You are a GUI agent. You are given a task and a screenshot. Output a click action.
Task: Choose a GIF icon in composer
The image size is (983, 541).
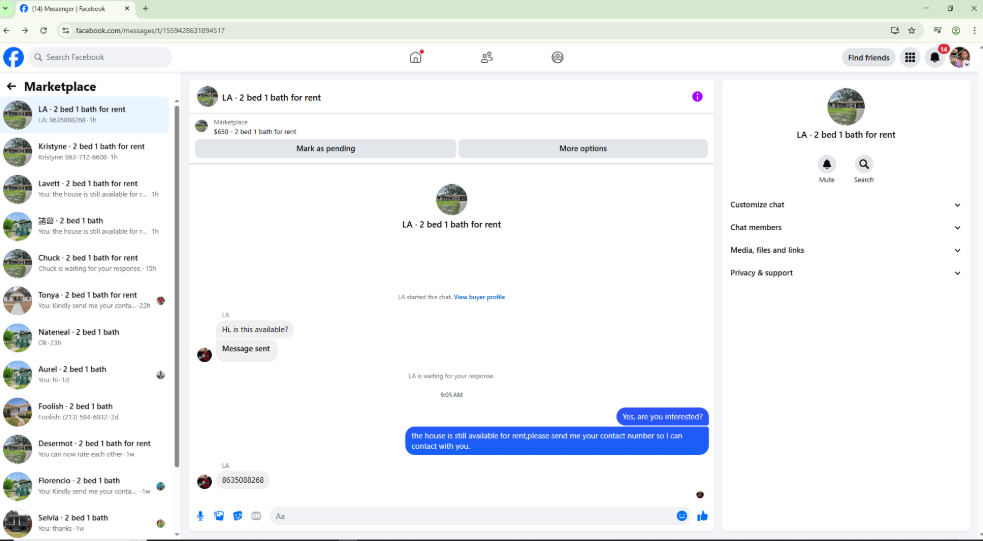click(256, 516)
